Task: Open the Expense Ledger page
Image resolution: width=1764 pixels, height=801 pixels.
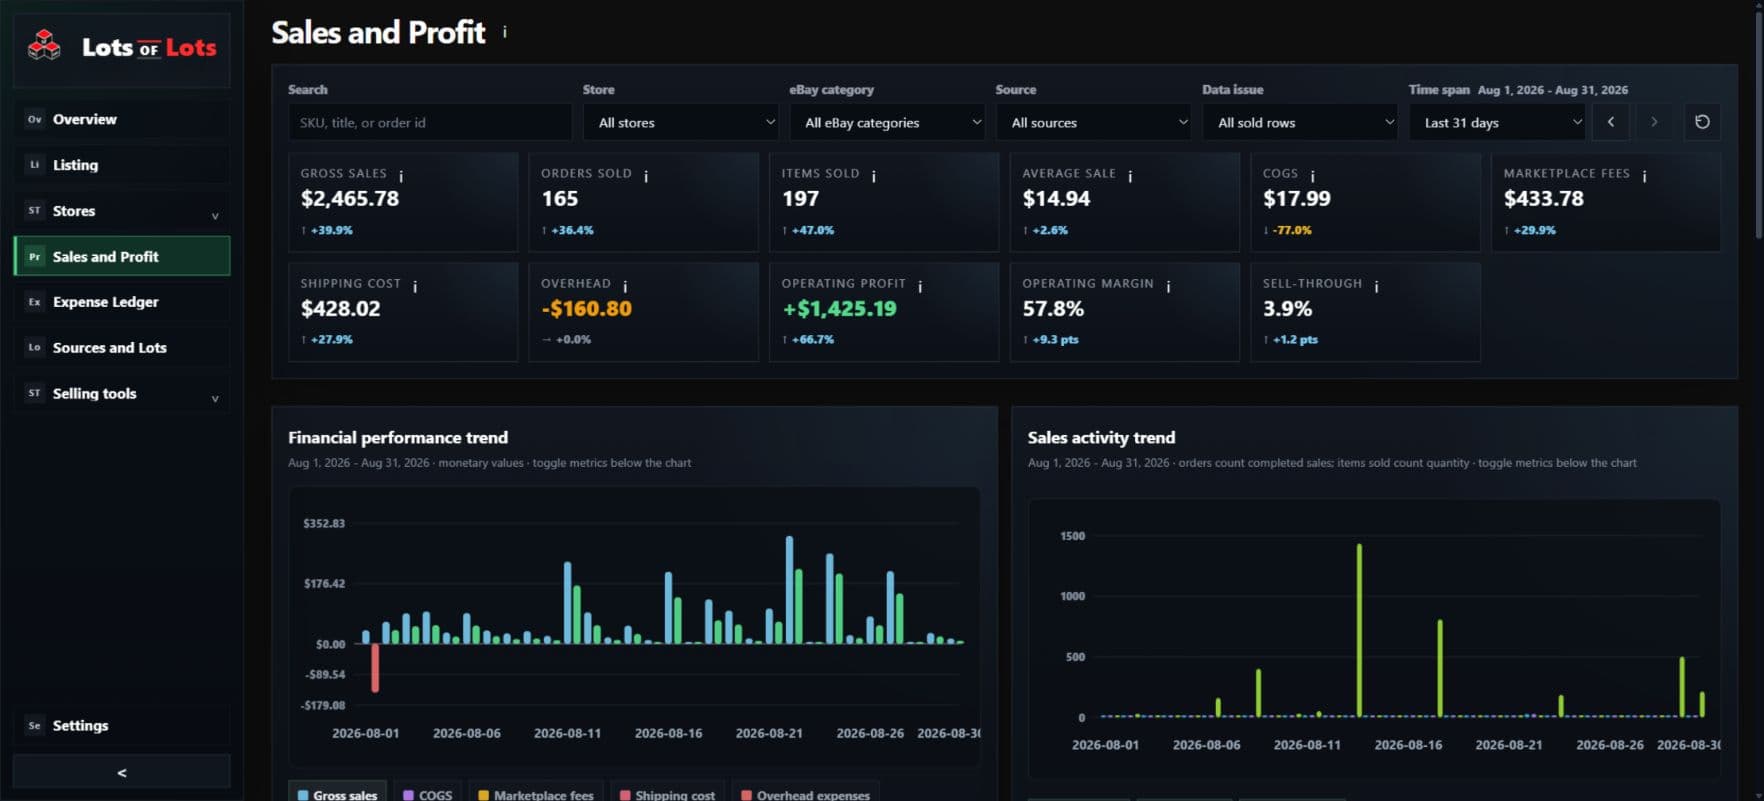Action: coord(122,302)
